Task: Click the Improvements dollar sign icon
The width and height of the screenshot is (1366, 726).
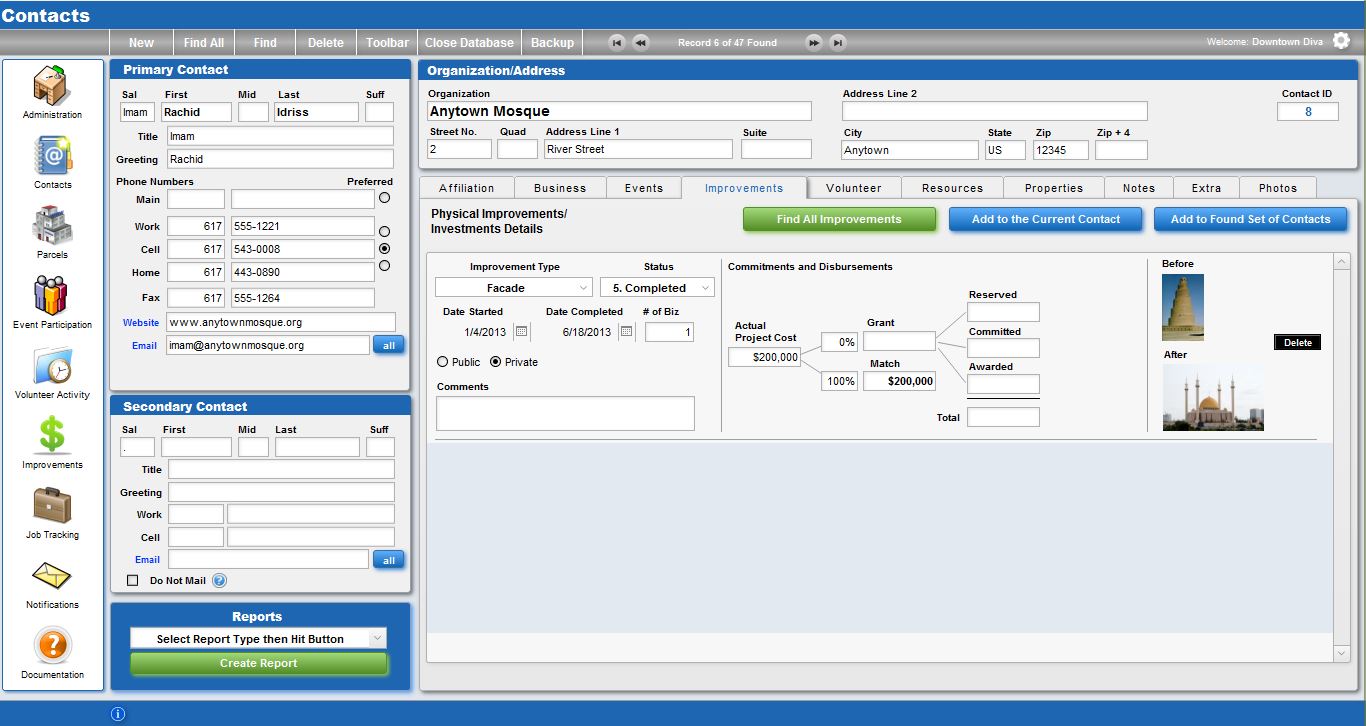Action: click(52, 436)
